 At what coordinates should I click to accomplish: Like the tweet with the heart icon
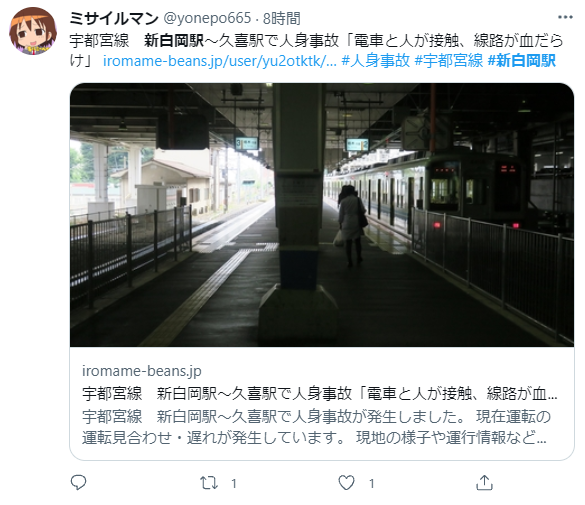[x=346, y=483]
